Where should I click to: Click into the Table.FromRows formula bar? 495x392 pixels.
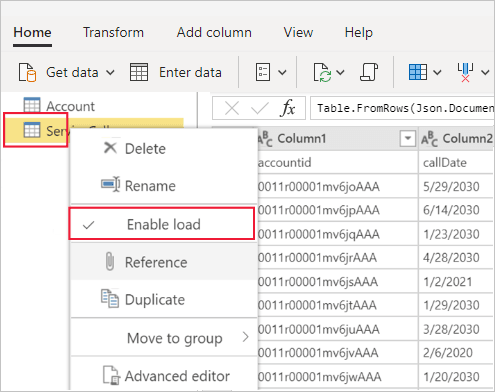pos(402,108)
